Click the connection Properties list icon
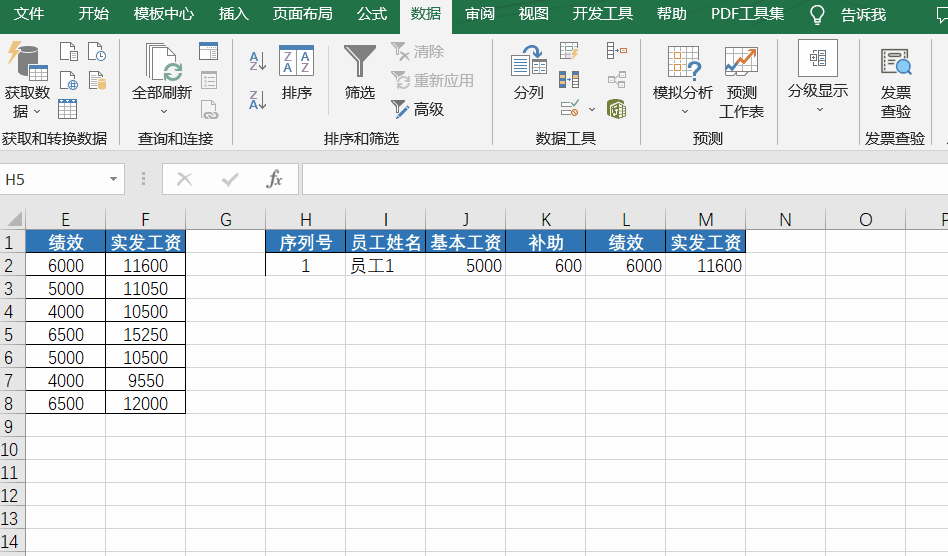The height and width of the screenshot is (556, 948). pyautogui.click(x=209, y=80)
